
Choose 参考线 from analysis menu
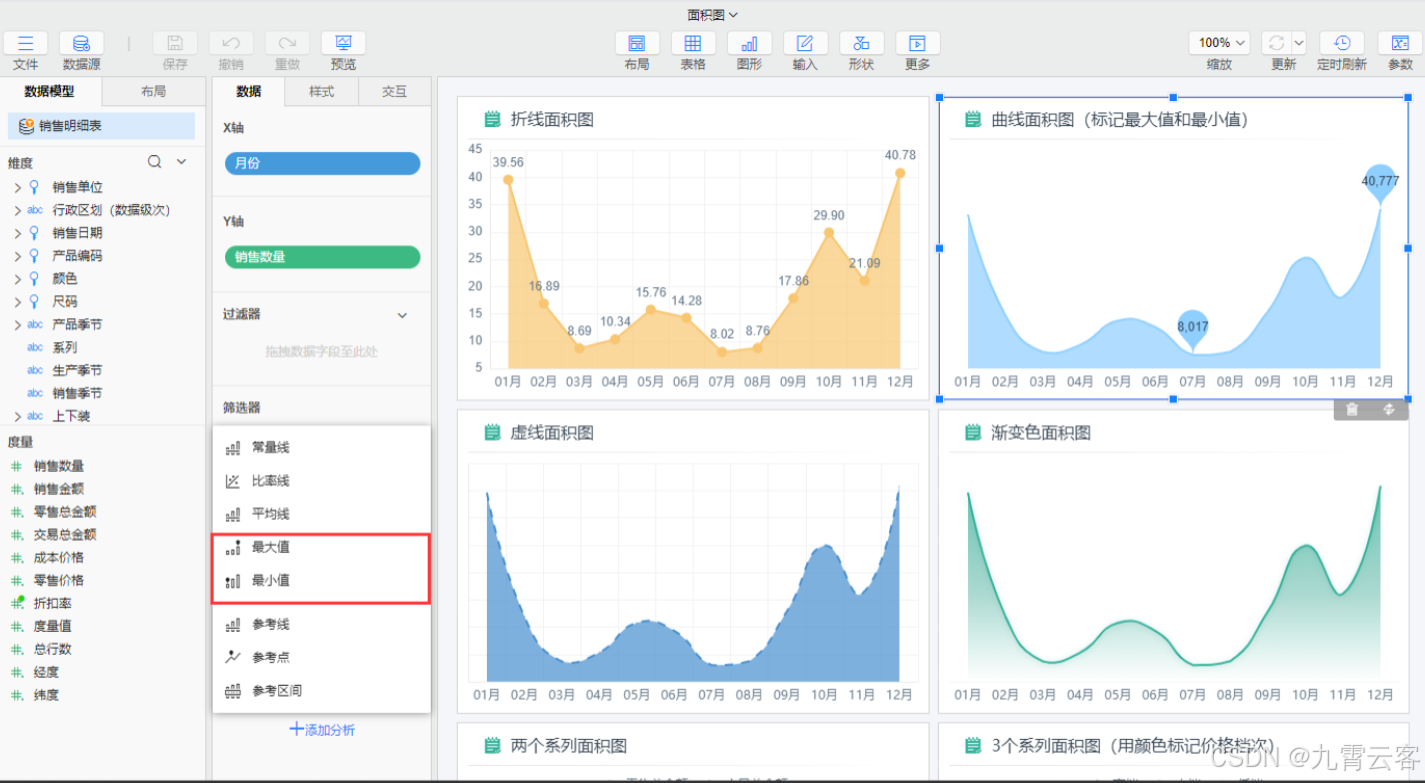(x=321, y=625)
